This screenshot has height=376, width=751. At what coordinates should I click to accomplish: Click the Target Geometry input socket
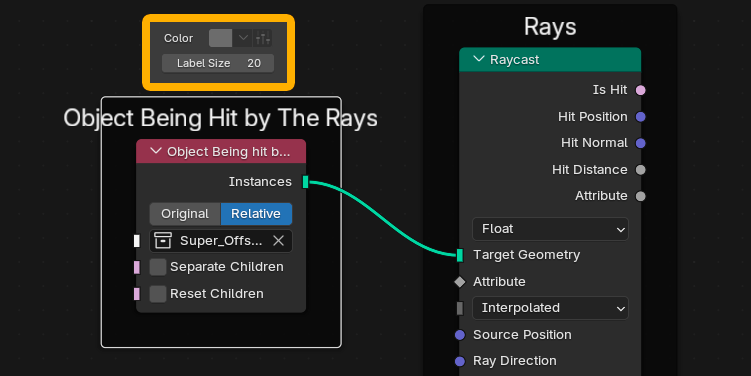[x=460, y=255]
